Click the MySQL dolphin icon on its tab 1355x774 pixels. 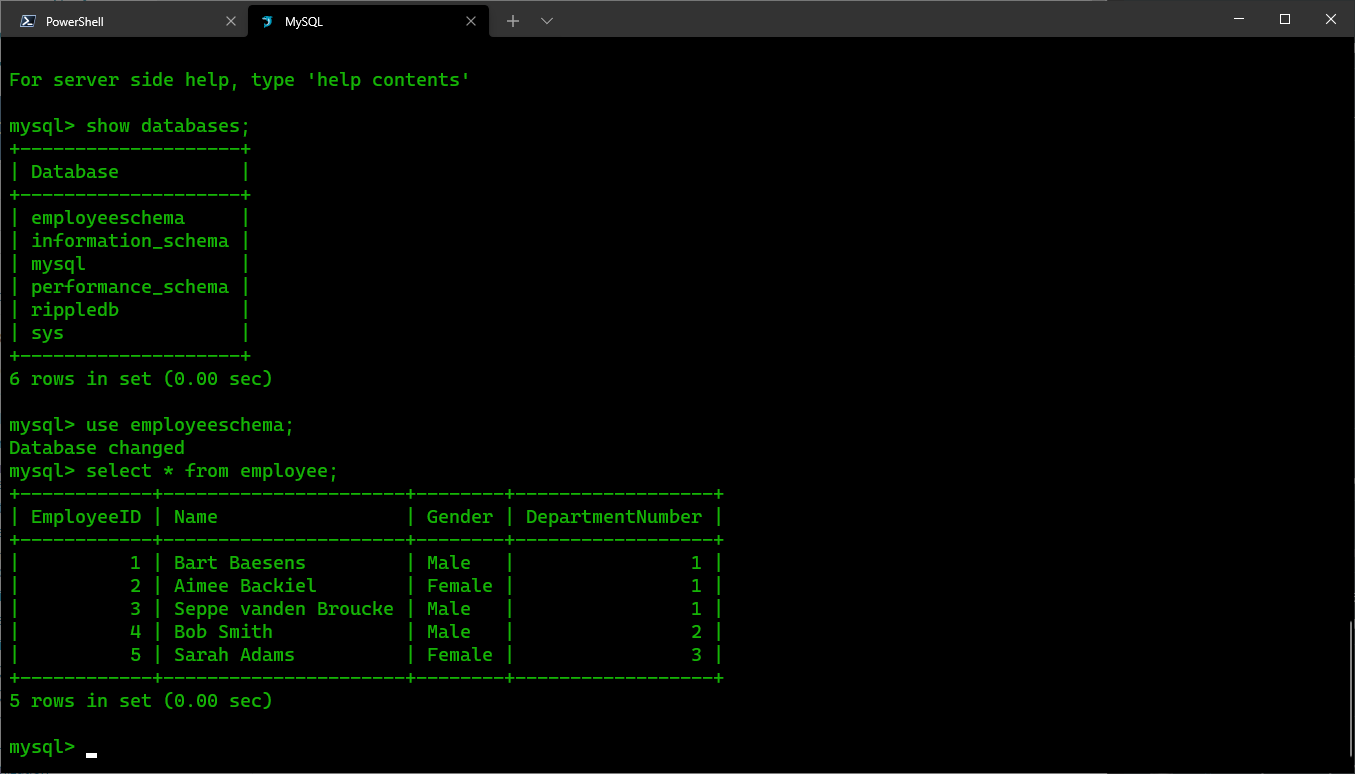pyautogui.click(x=265, y=20)
